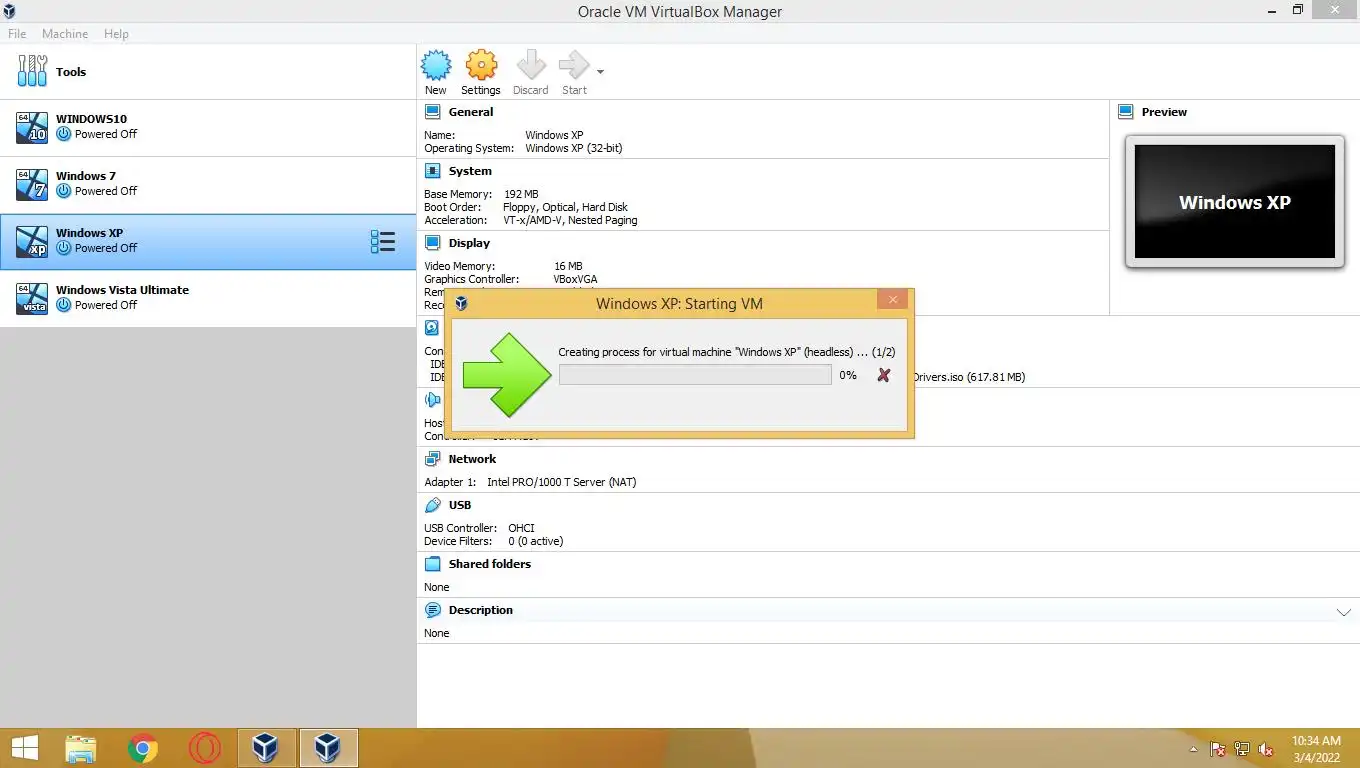Open the Start button dropdown arrow

[600, 72]
